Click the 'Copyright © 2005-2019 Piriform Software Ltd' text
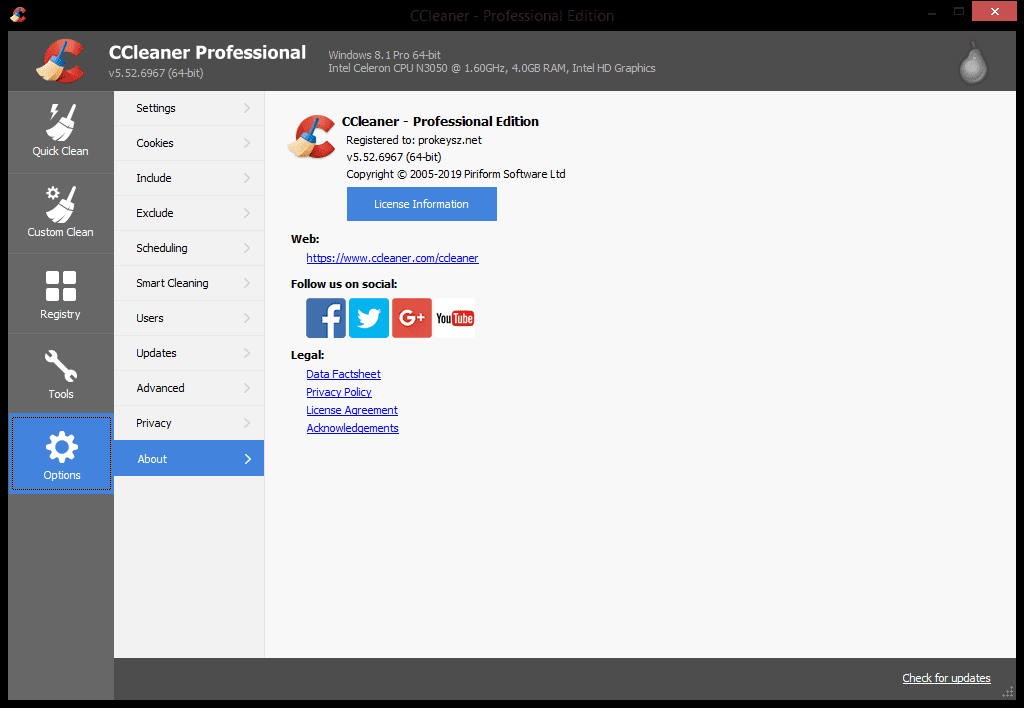Screen dimensions: 1024x708 456,174
